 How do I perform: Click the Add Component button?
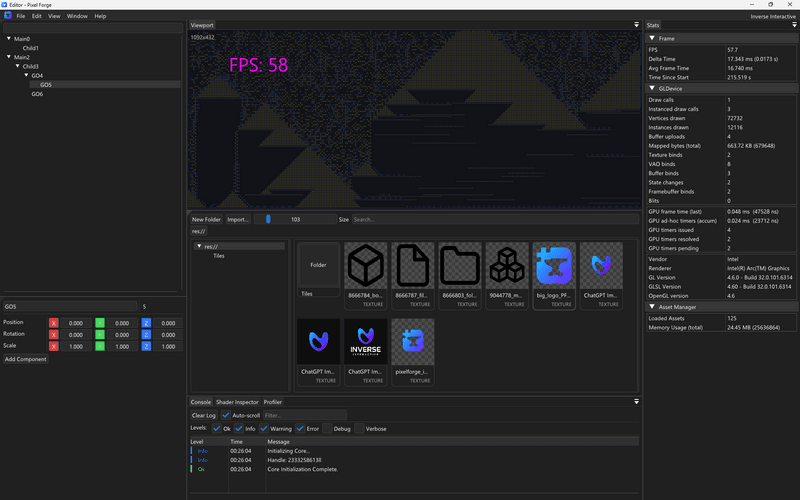coord(25,359)
